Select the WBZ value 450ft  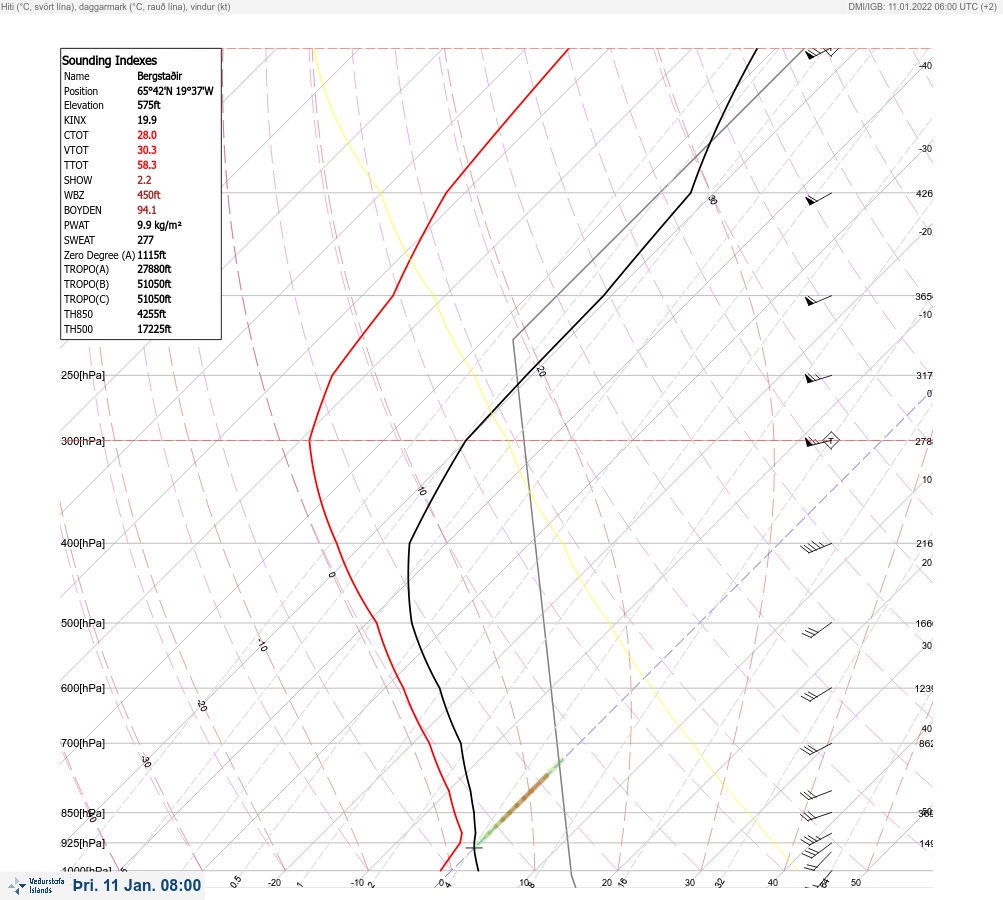[148, 194]
